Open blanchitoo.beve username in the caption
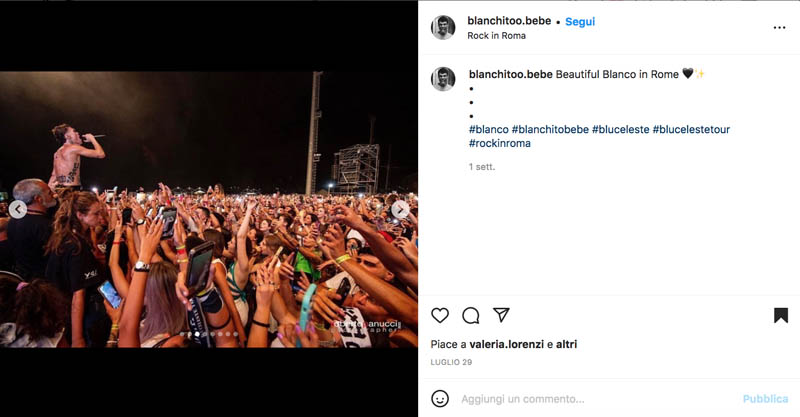 (511, 74)
